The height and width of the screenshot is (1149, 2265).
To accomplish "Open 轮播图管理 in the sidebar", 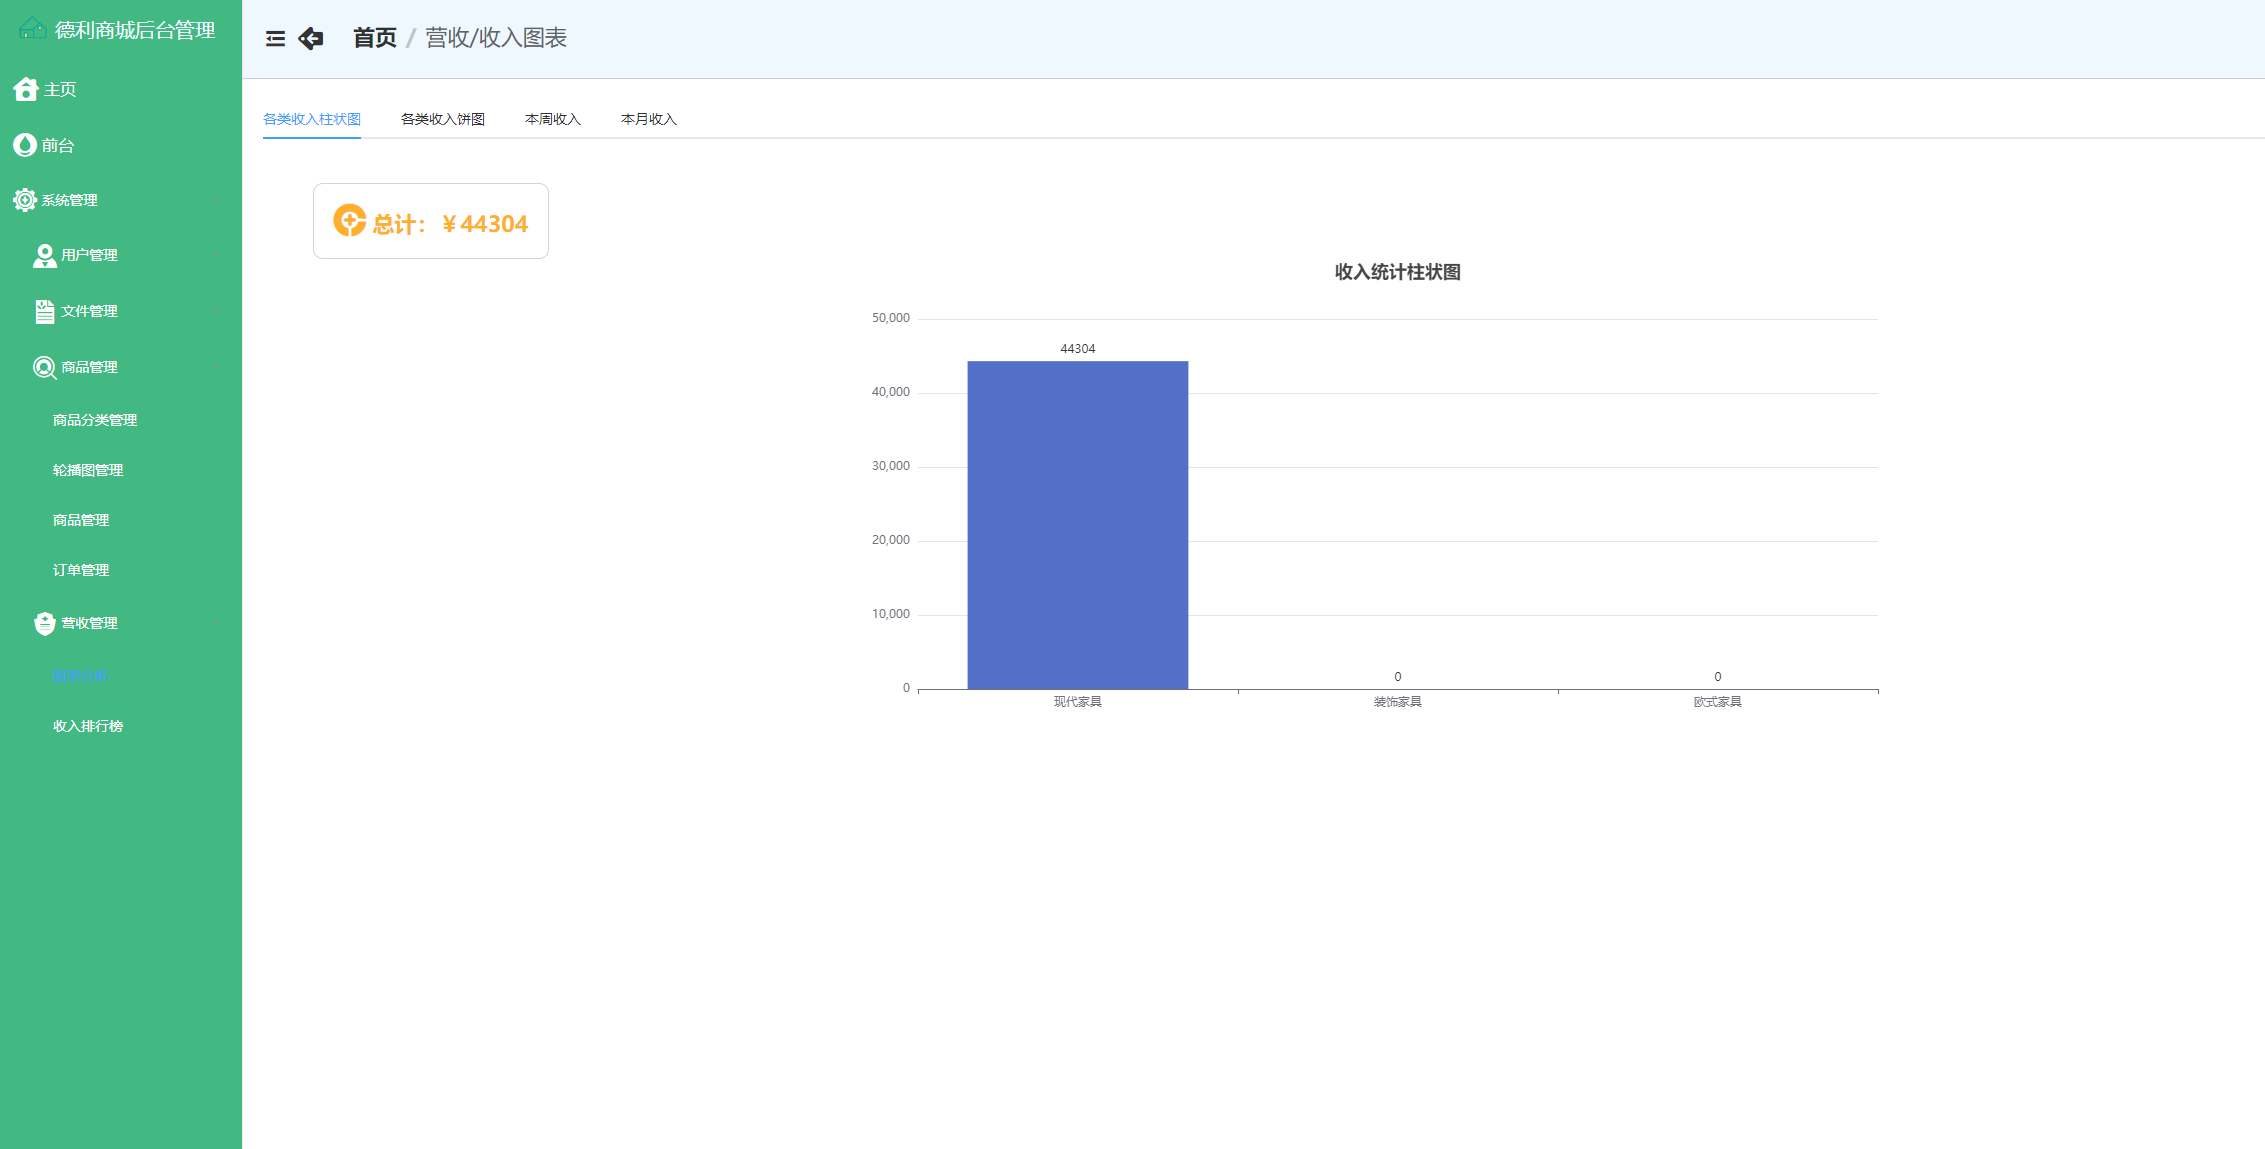I will [88, 470].
